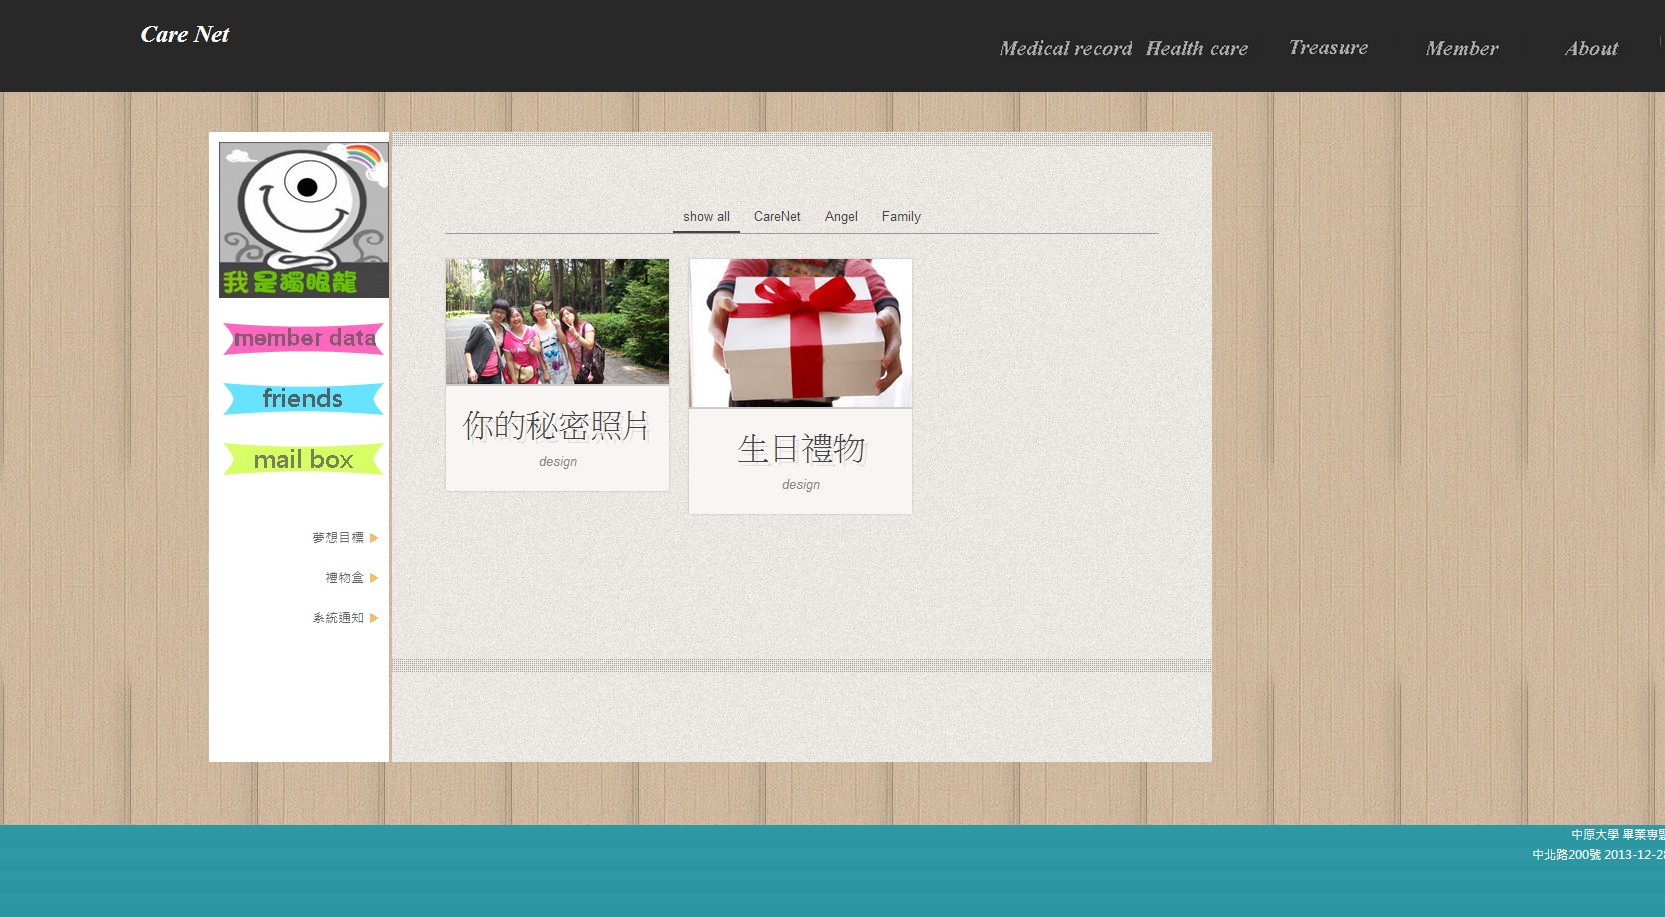The height and width of the screenshot is (917, 1665).
Task: Open the pink member data banner
Action: (x=303, y=339)
